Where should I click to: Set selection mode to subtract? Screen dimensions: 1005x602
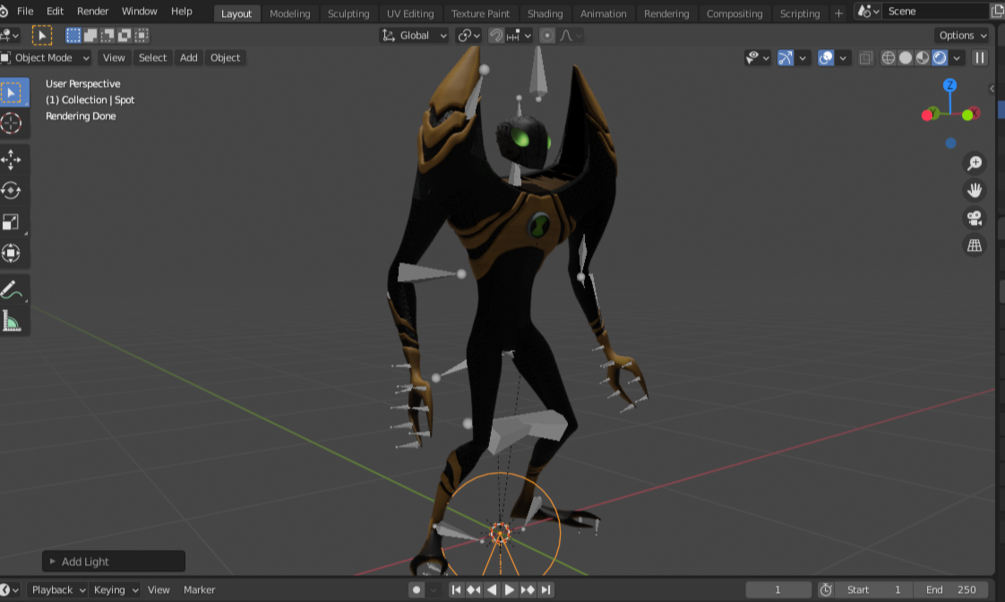coord(108,35)
